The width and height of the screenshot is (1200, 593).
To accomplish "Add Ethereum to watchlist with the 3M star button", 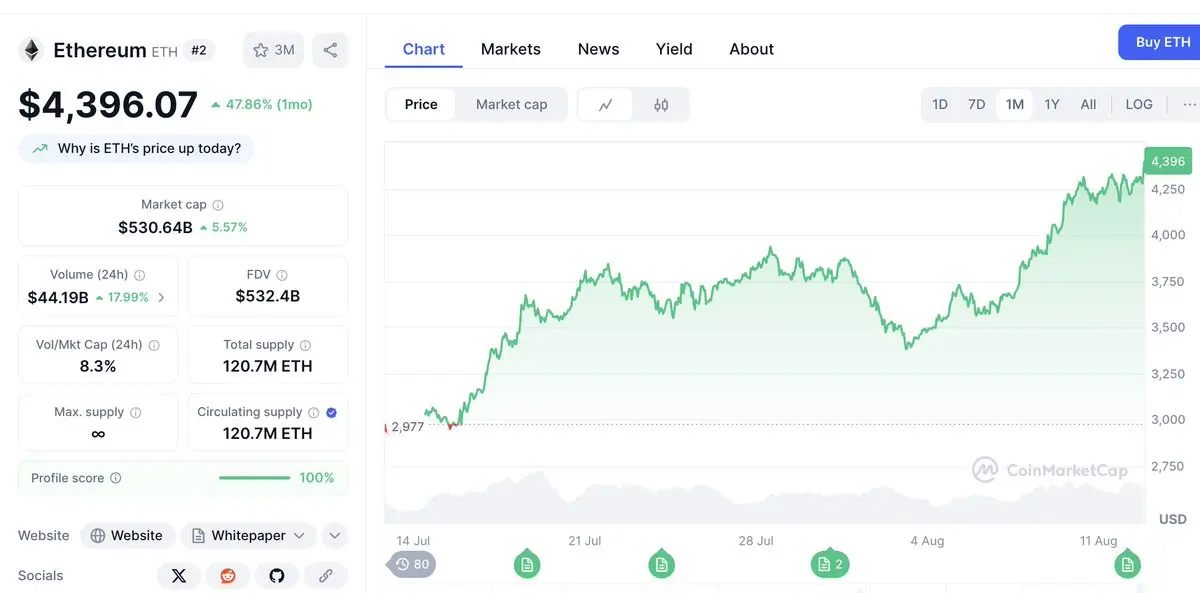I will [274, 50].
